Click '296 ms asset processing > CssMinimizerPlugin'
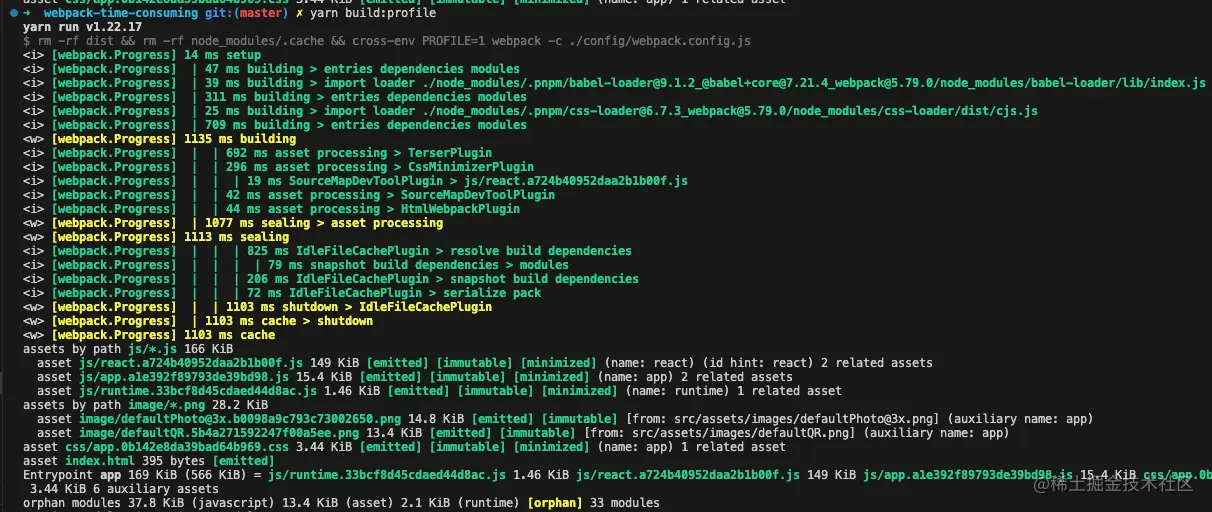Image resolution: width=1212 pixels, height=512 pixels. point(380,167)
